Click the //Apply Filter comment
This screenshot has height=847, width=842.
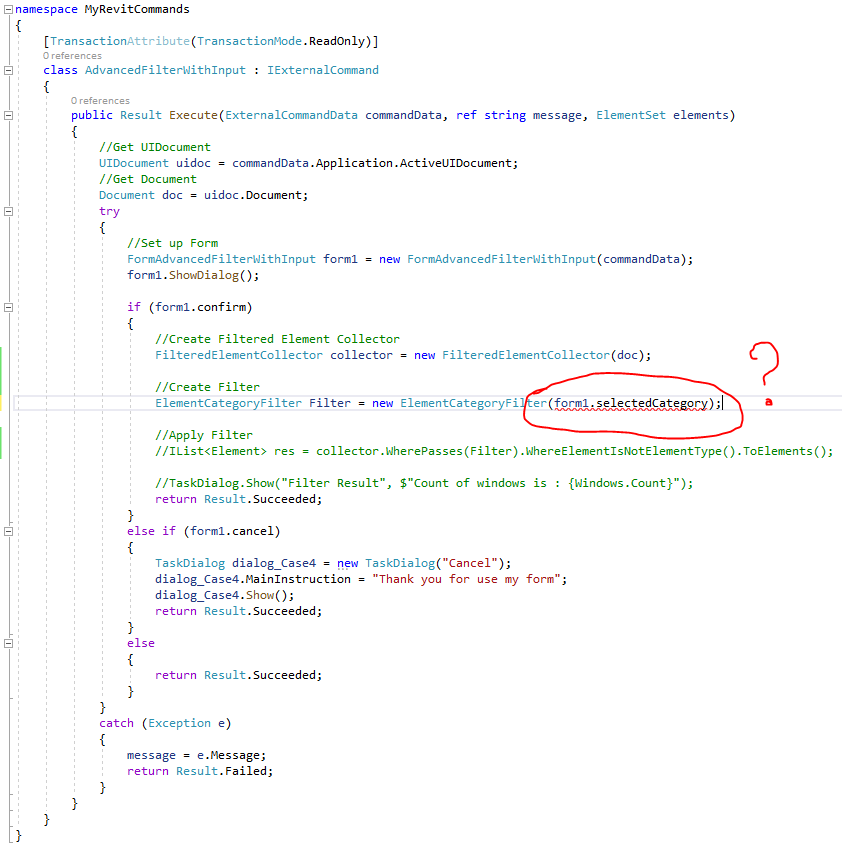coord(204,435)
